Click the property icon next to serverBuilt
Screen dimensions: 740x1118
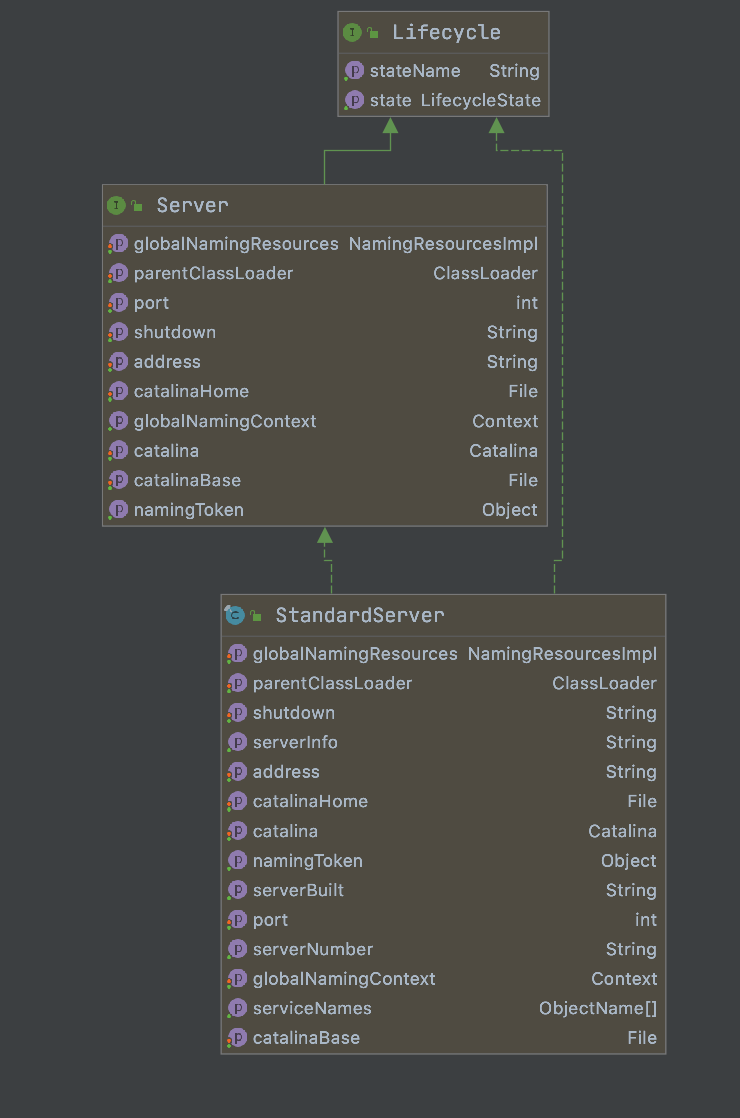237,890
